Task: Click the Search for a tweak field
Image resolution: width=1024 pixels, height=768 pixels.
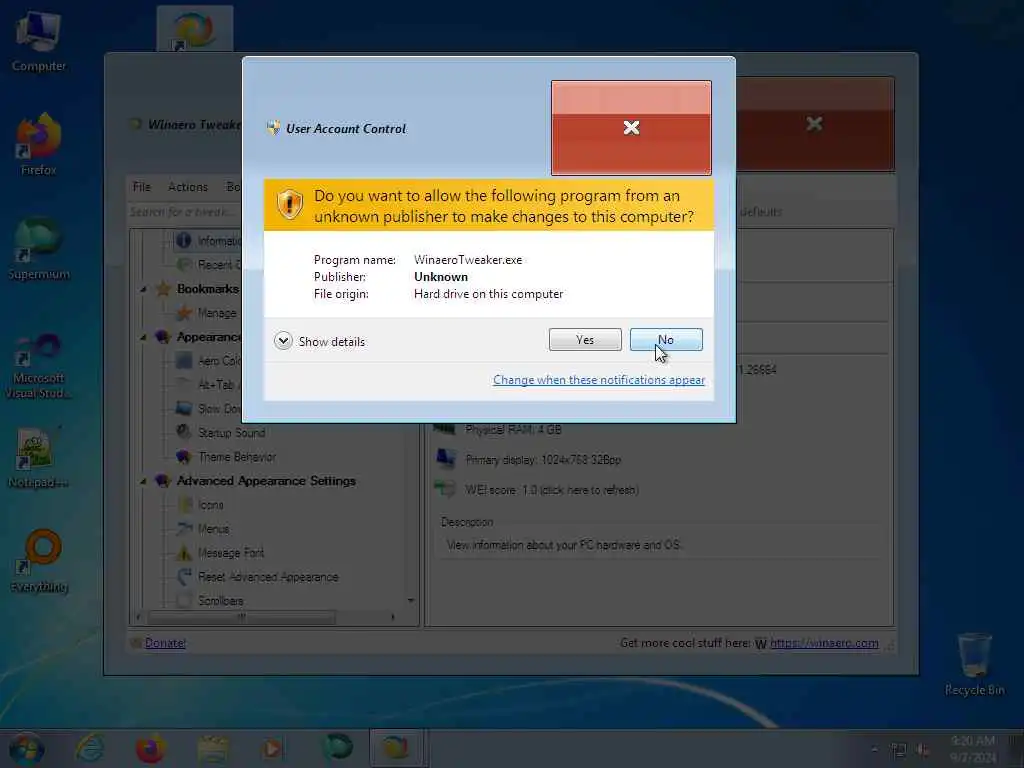Action: click(x=185, y=212)
